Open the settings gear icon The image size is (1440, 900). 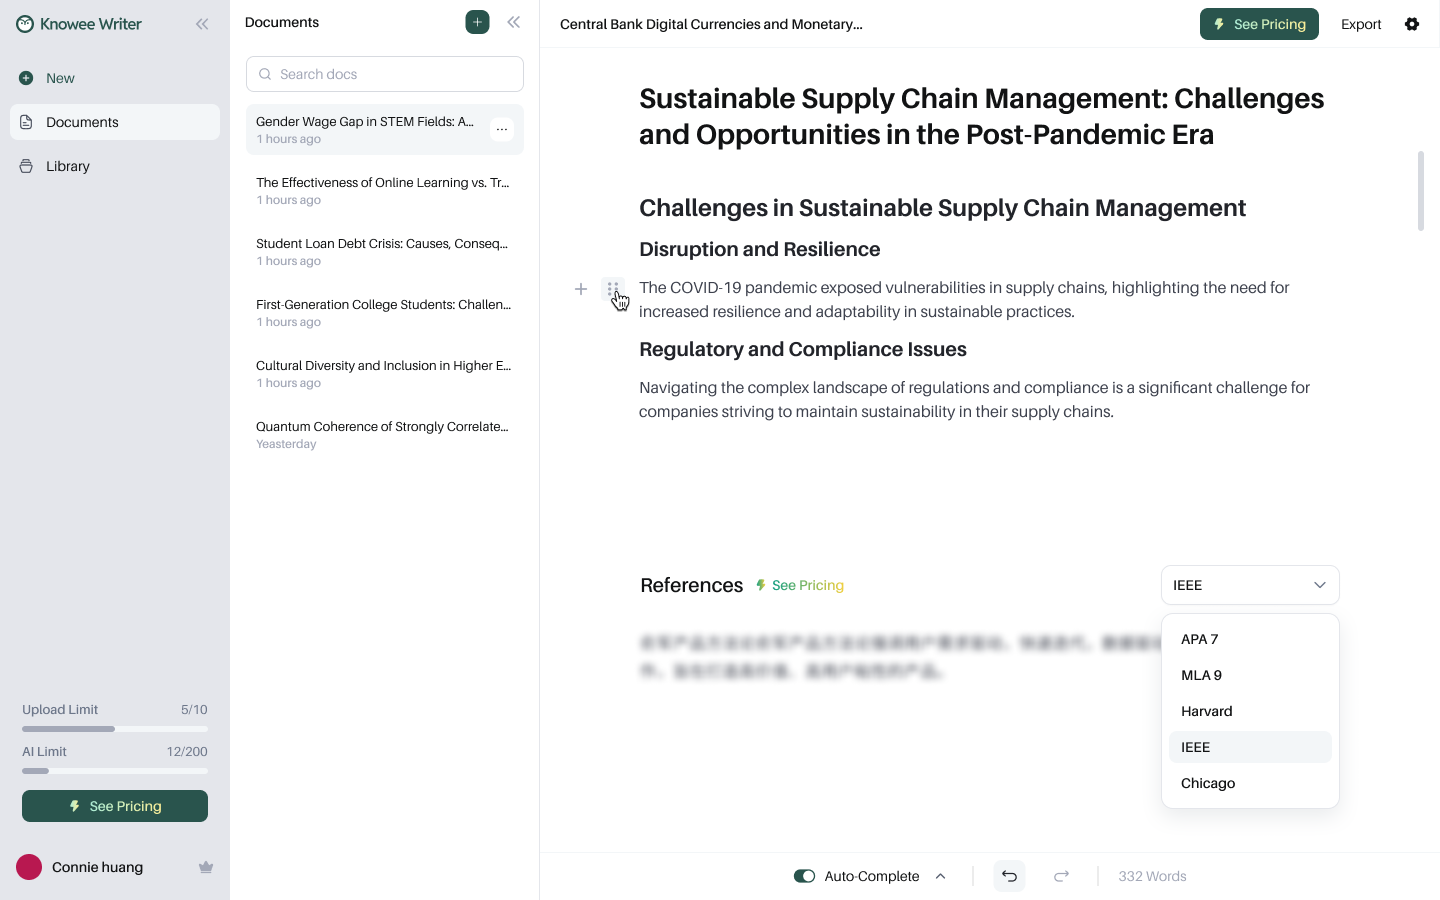1412,24
